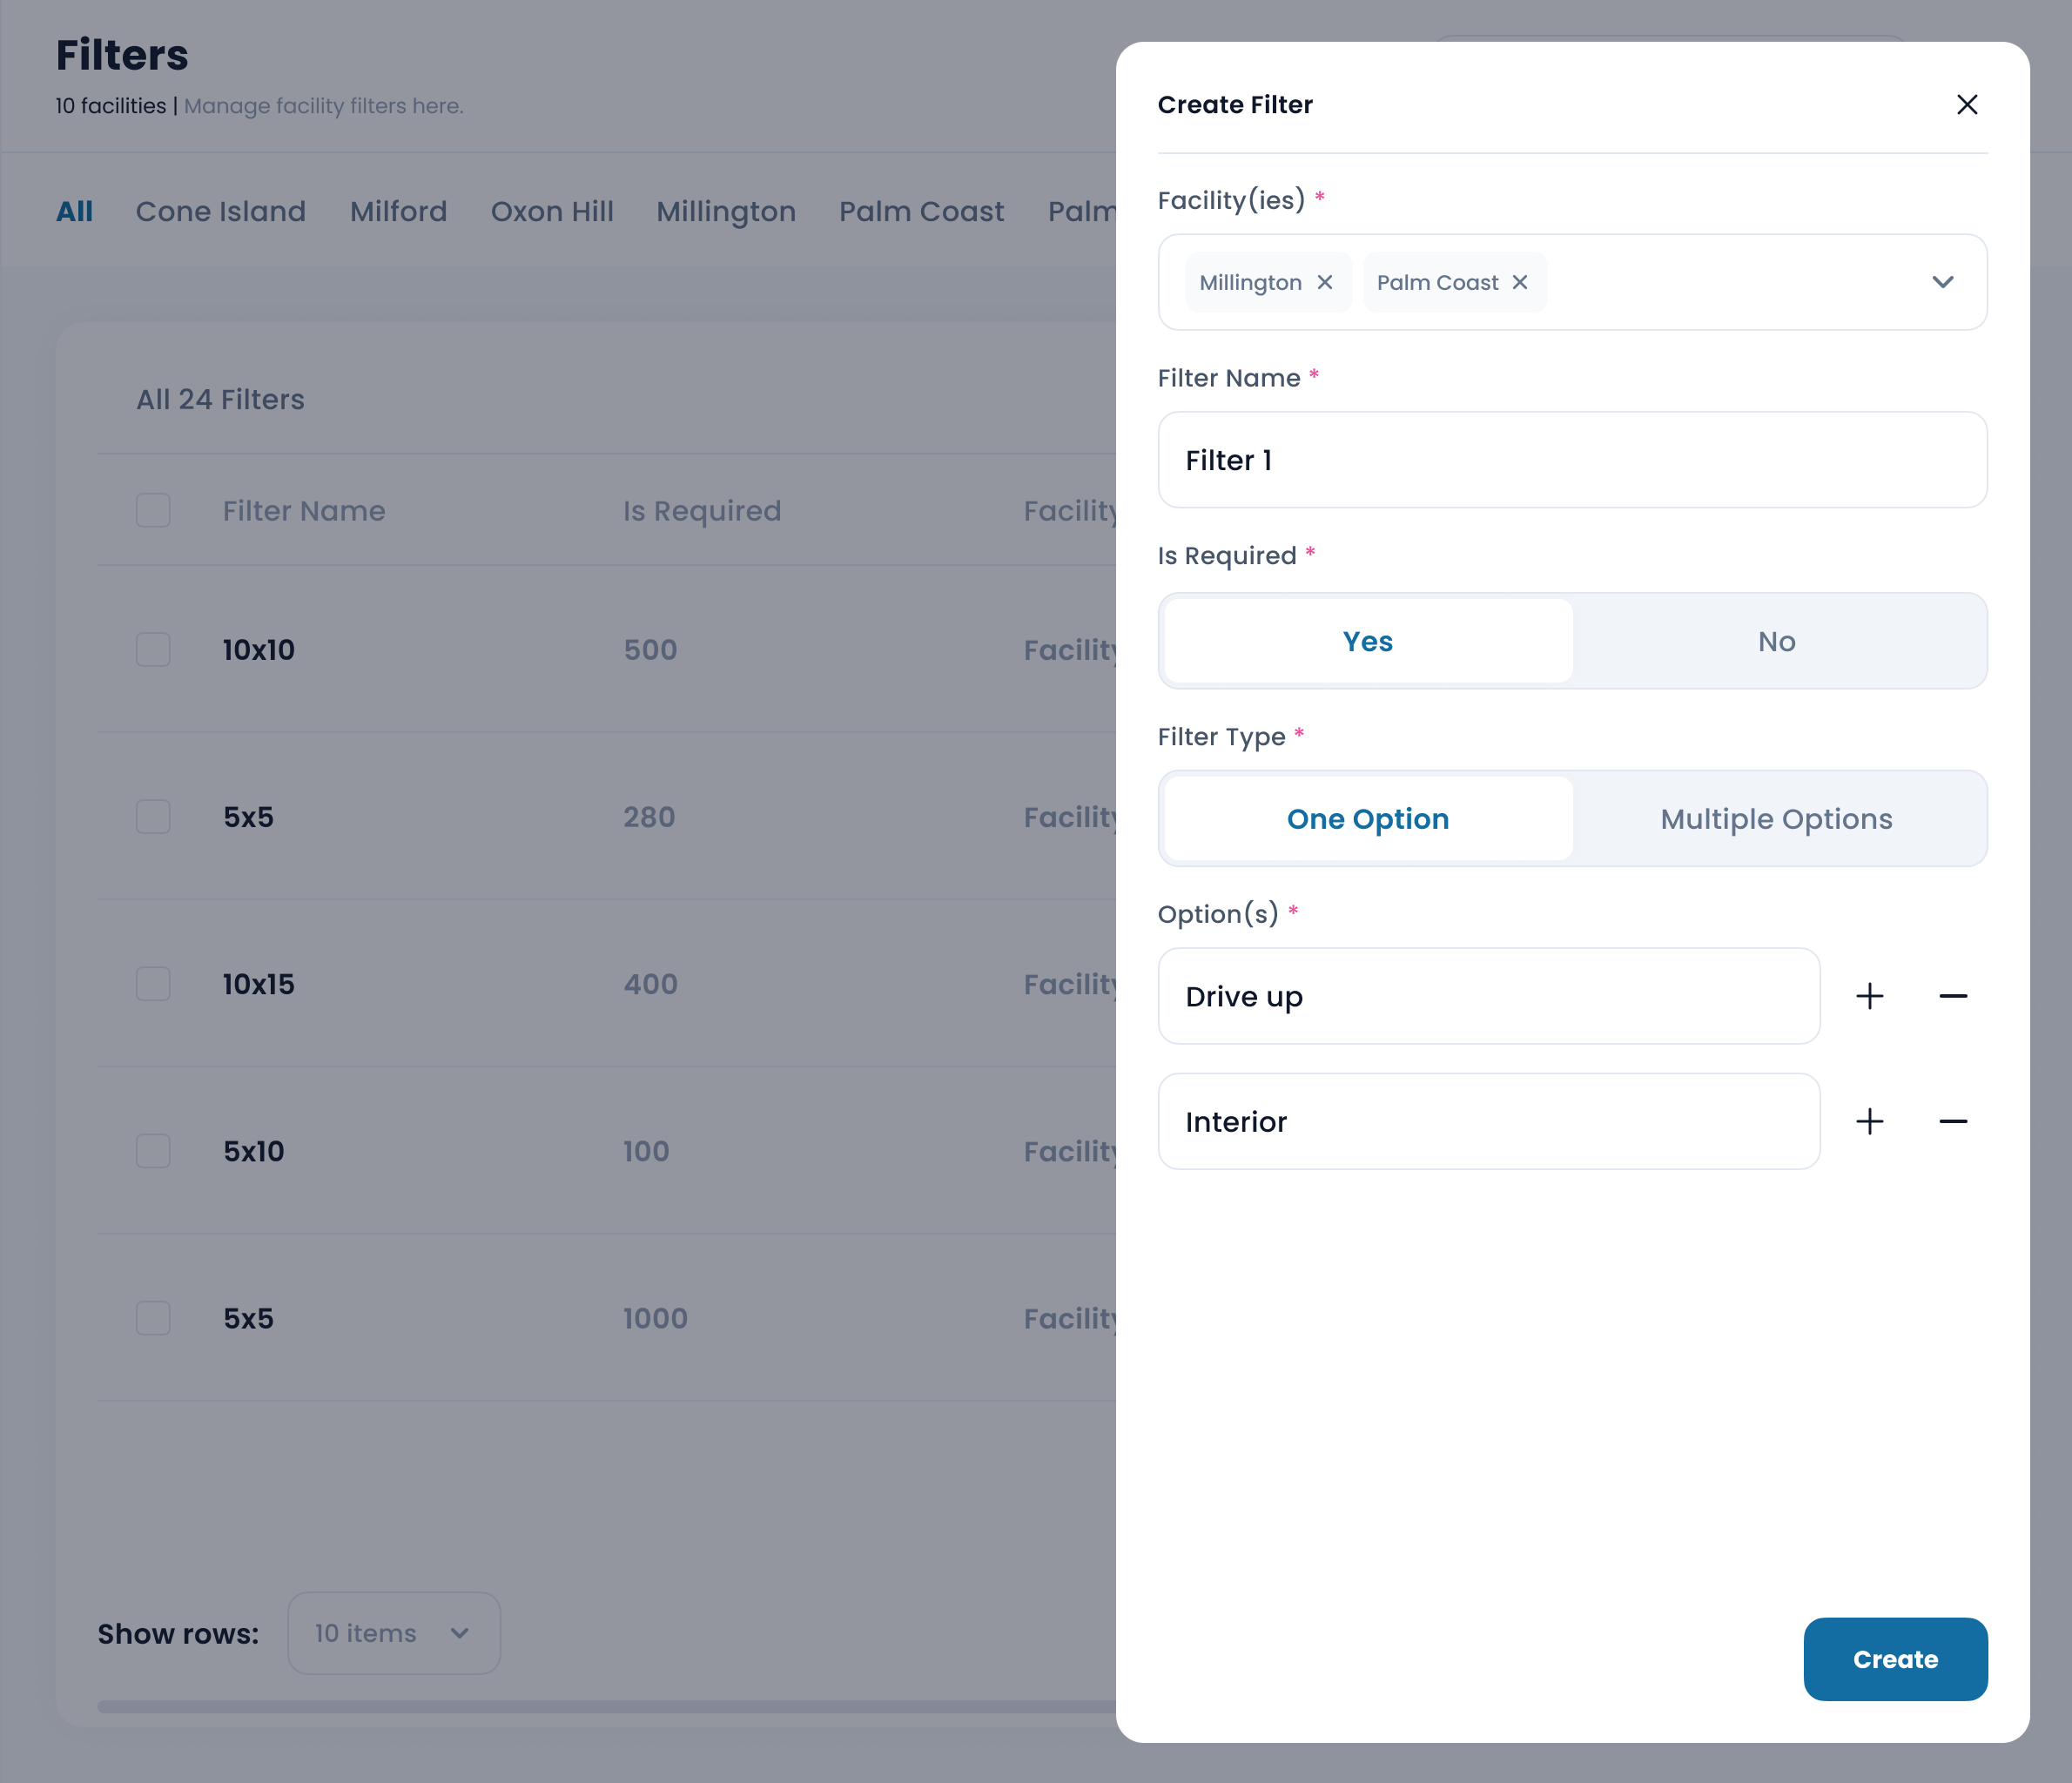Close the Create Filter dialog
This screenshot has width=2072, height=1783.
tap(1966, 105)
